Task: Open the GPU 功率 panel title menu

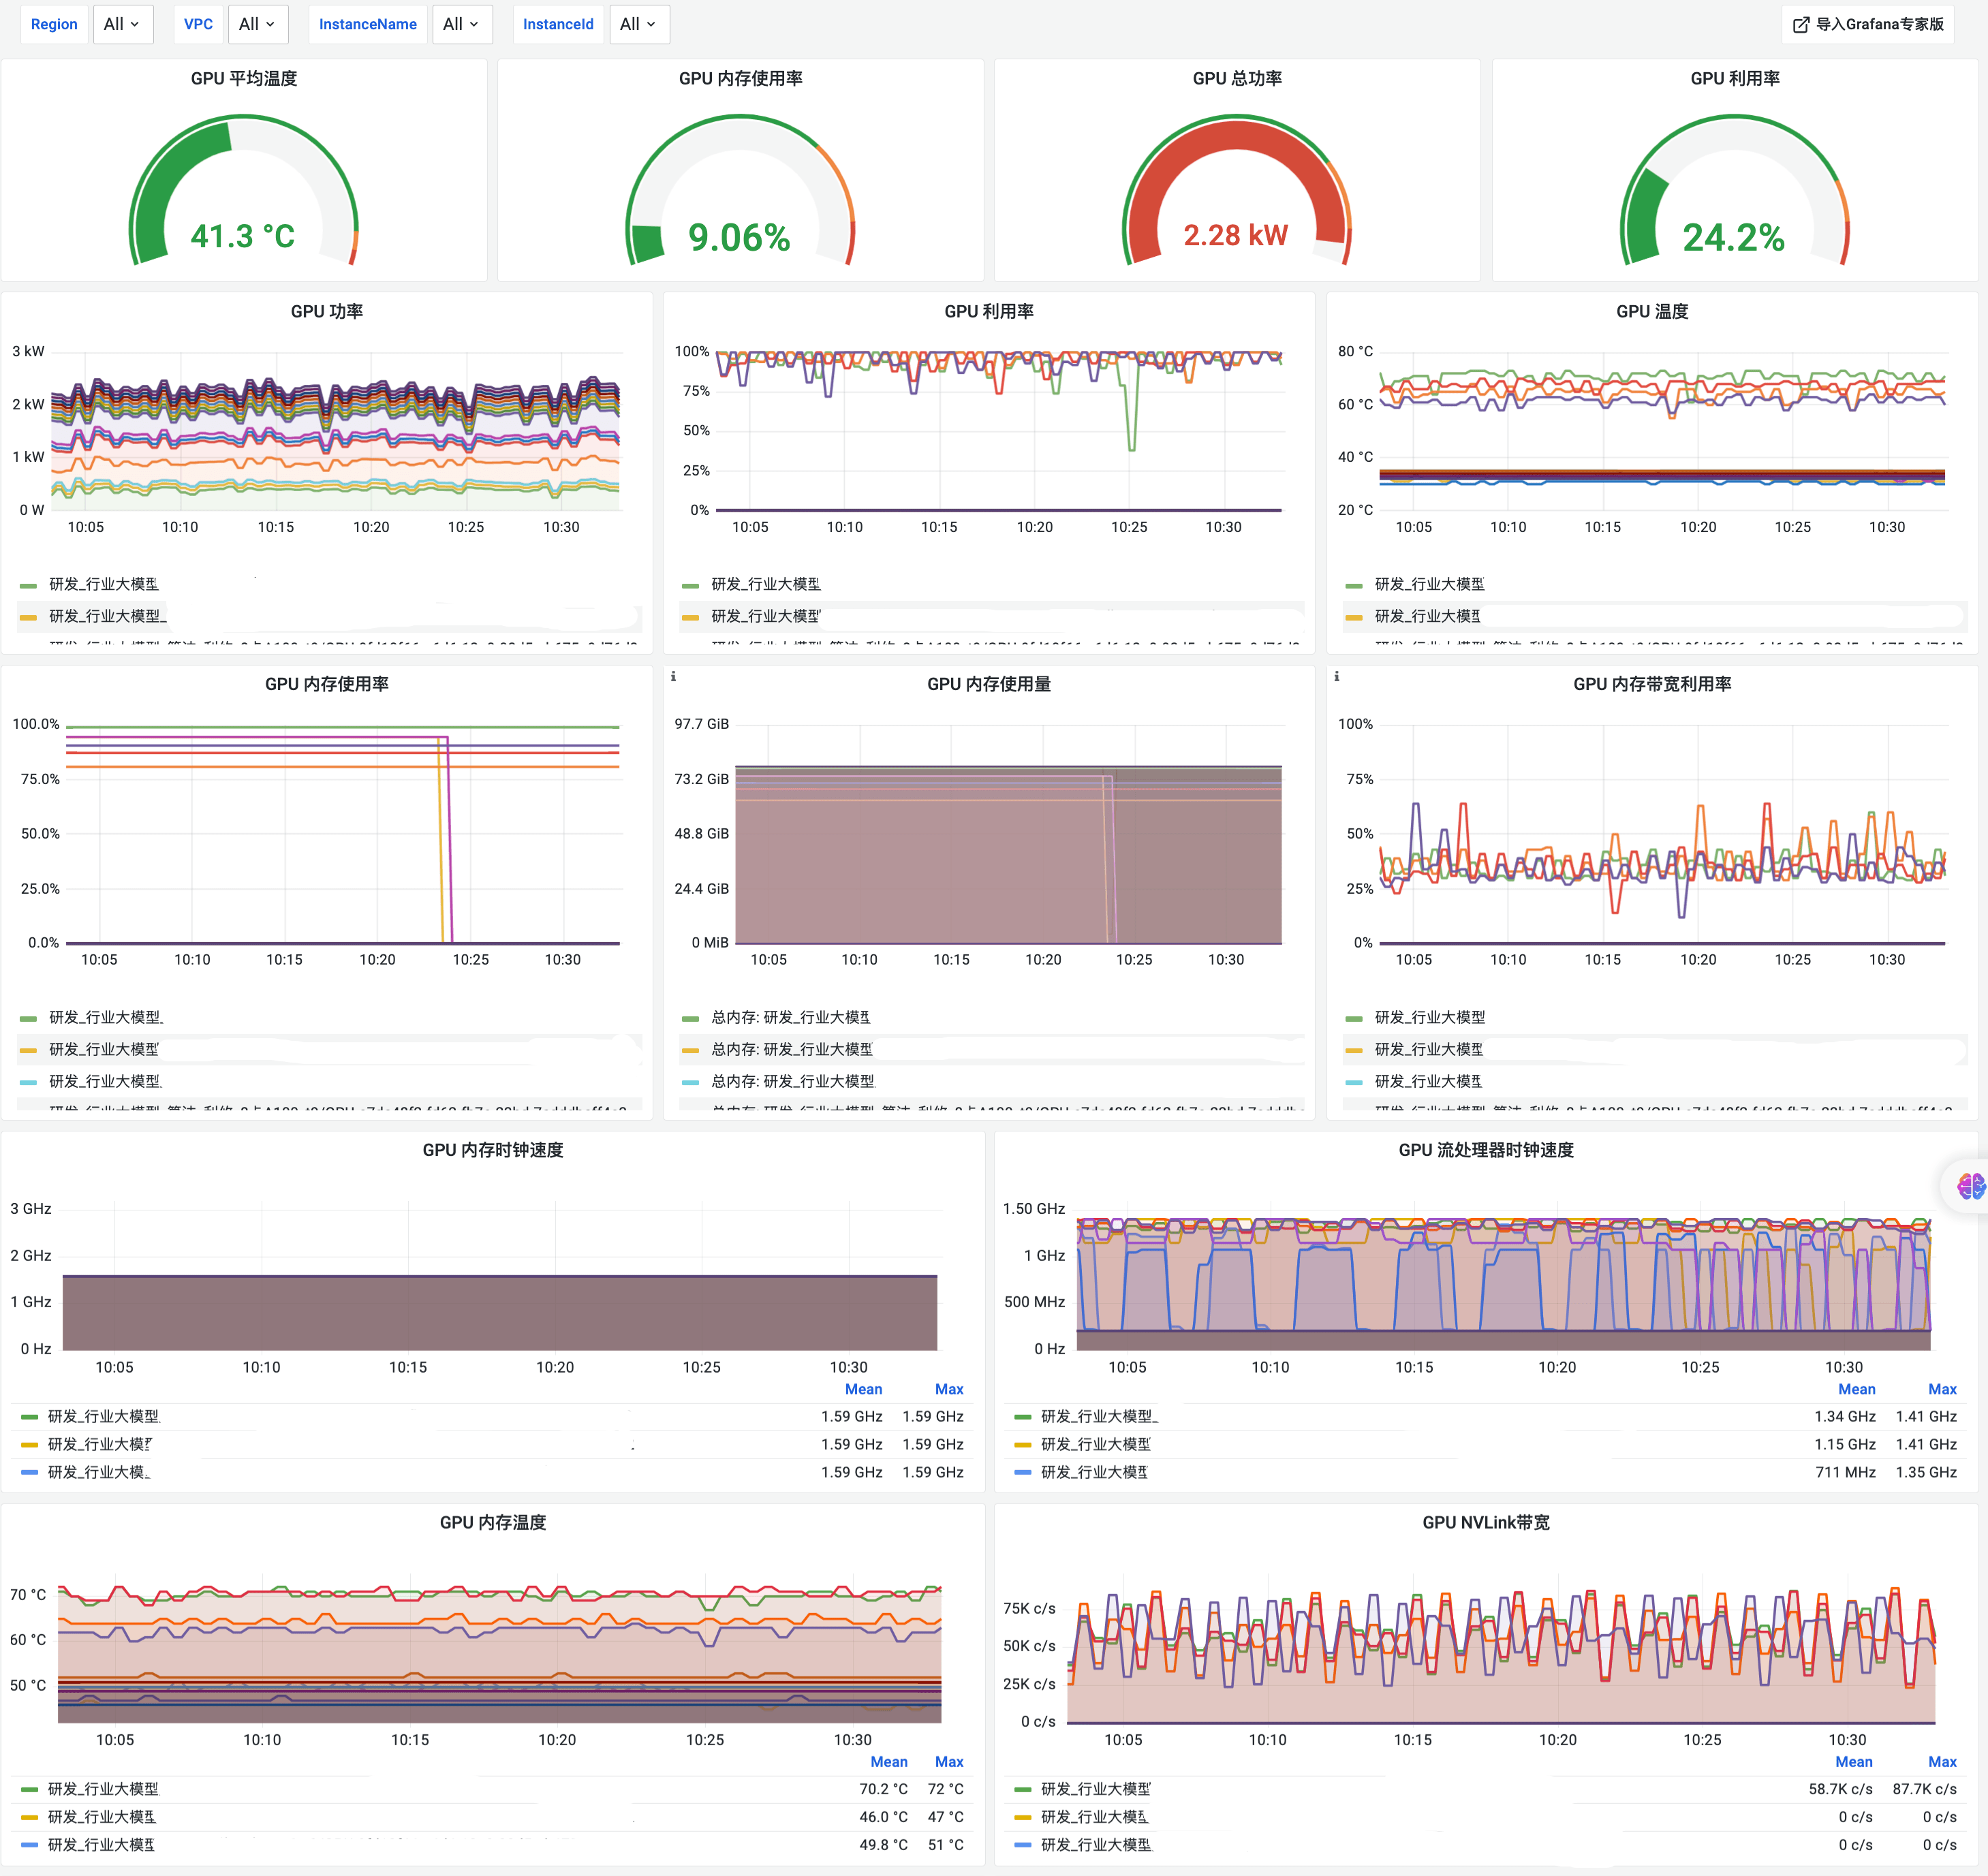Action: [326, 311]
